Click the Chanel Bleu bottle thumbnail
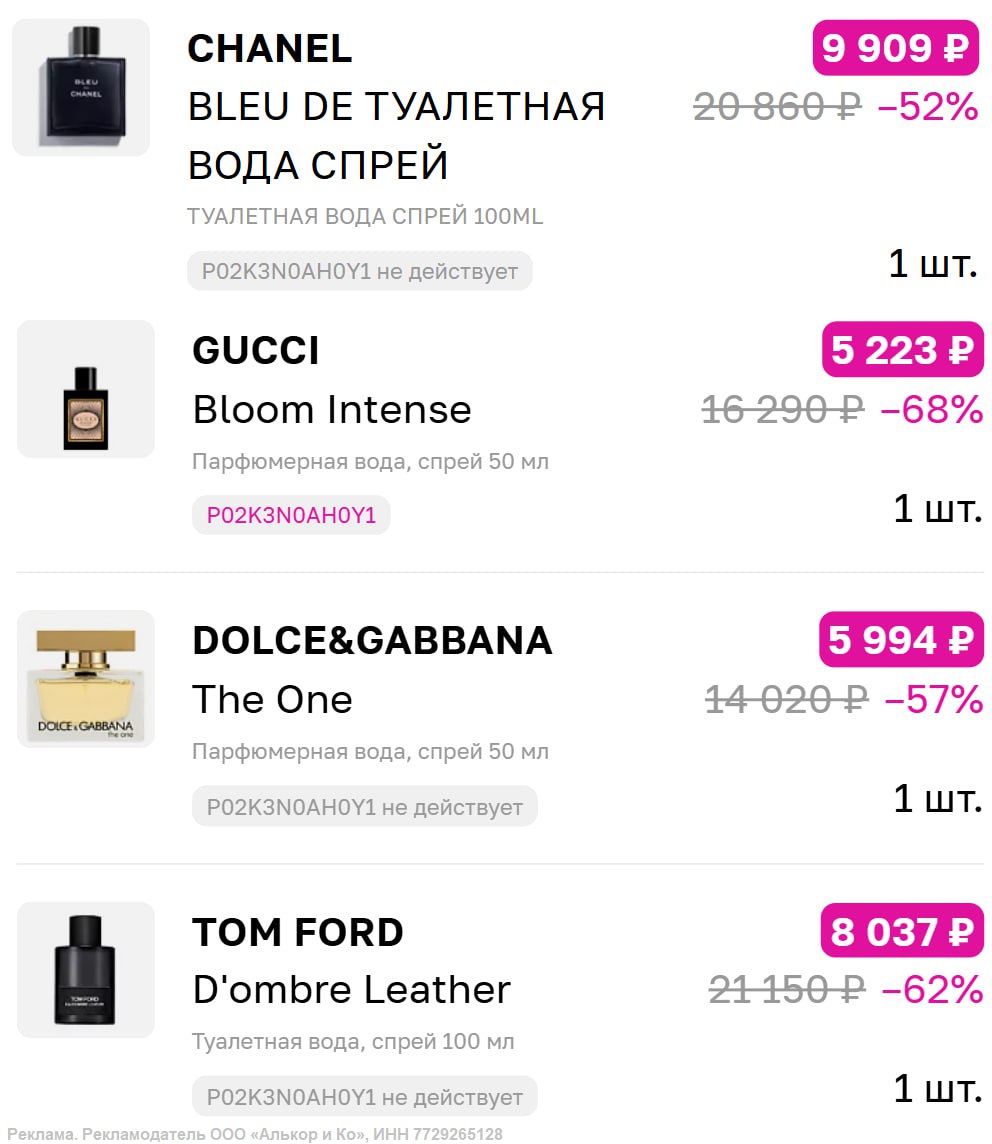The width and height of the screenshot is (992, 1144). click(81, 87)
